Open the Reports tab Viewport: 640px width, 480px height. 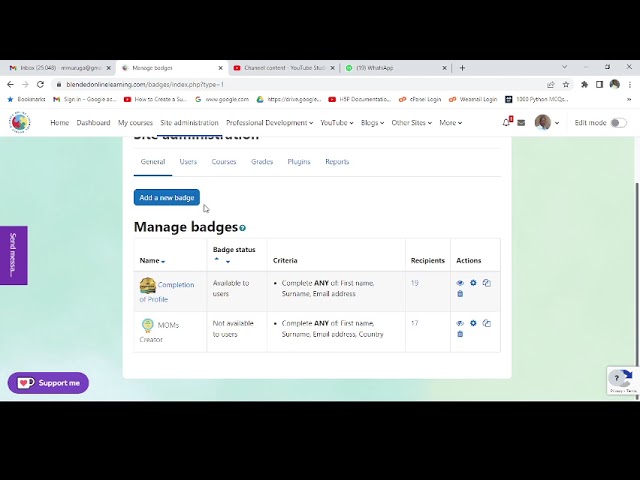337,162
